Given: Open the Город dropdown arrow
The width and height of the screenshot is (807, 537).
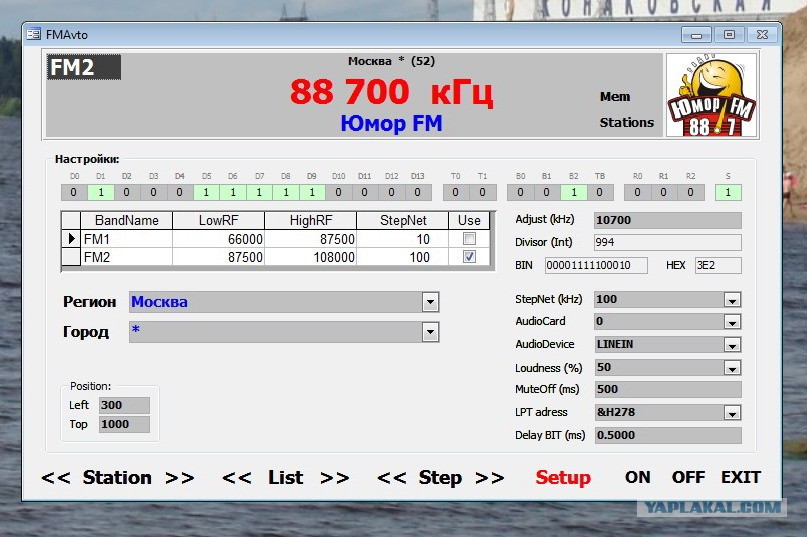Looking at the screenshot, I should click(430, 332).
